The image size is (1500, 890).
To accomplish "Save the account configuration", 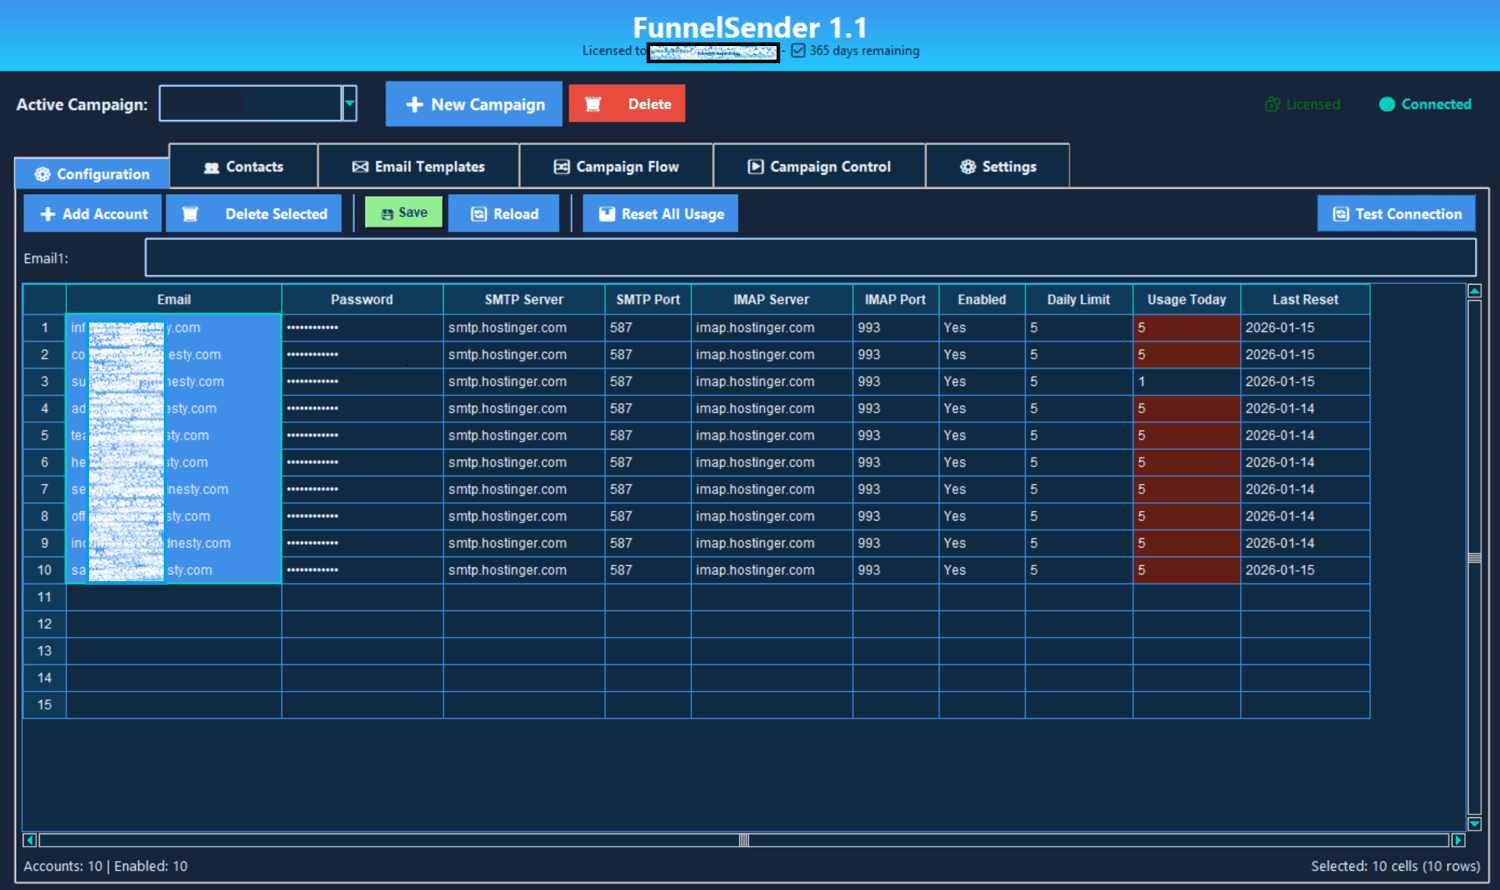I will [404, 212].
